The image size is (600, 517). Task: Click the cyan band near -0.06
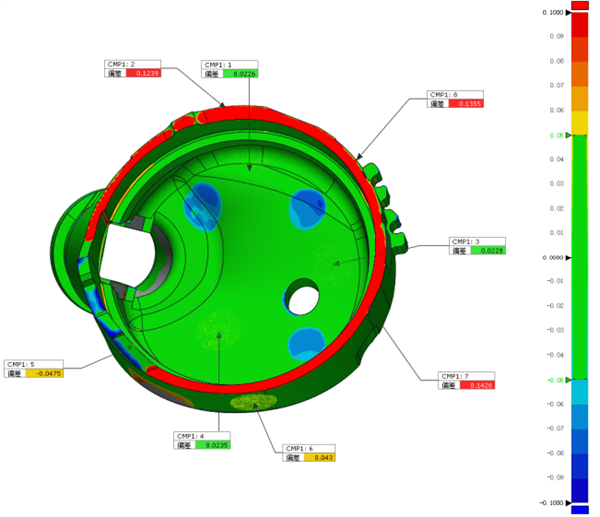pos(580,392)
